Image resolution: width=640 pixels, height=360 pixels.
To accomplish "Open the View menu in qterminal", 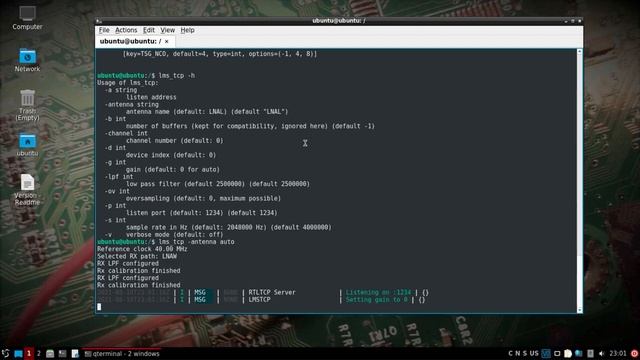I will tap(167, 30).
